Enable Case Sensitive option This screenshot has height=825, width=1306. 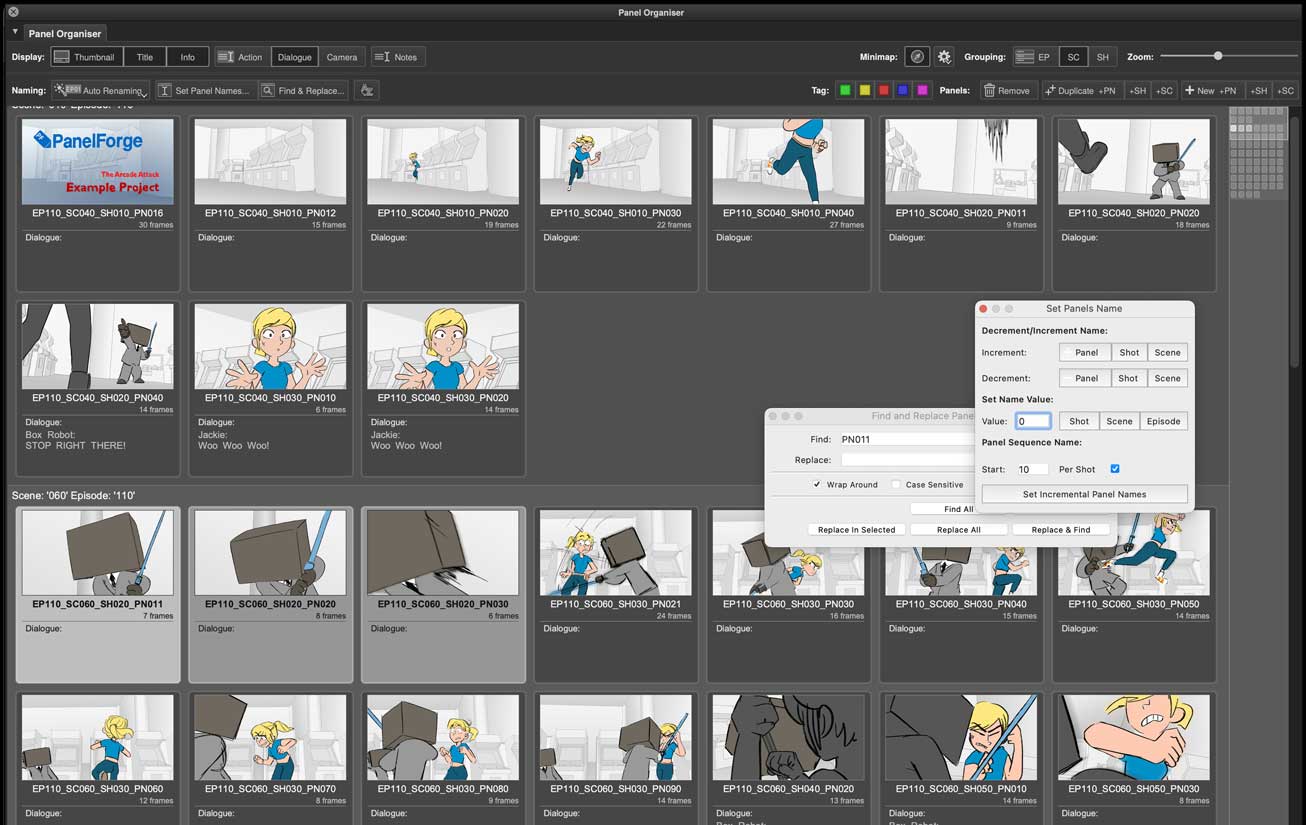coord(896,485)
